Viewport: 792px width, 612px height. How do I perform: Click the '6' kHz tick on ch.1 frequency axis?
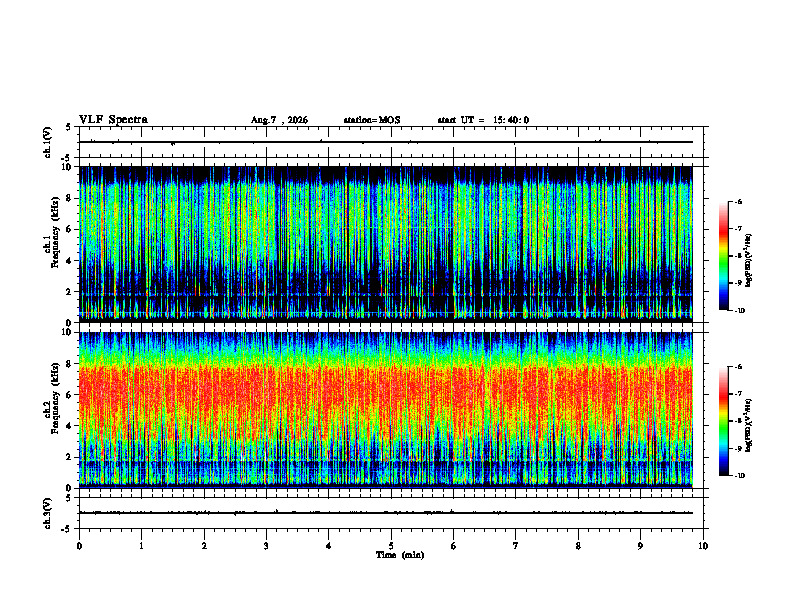coord(70,230)
